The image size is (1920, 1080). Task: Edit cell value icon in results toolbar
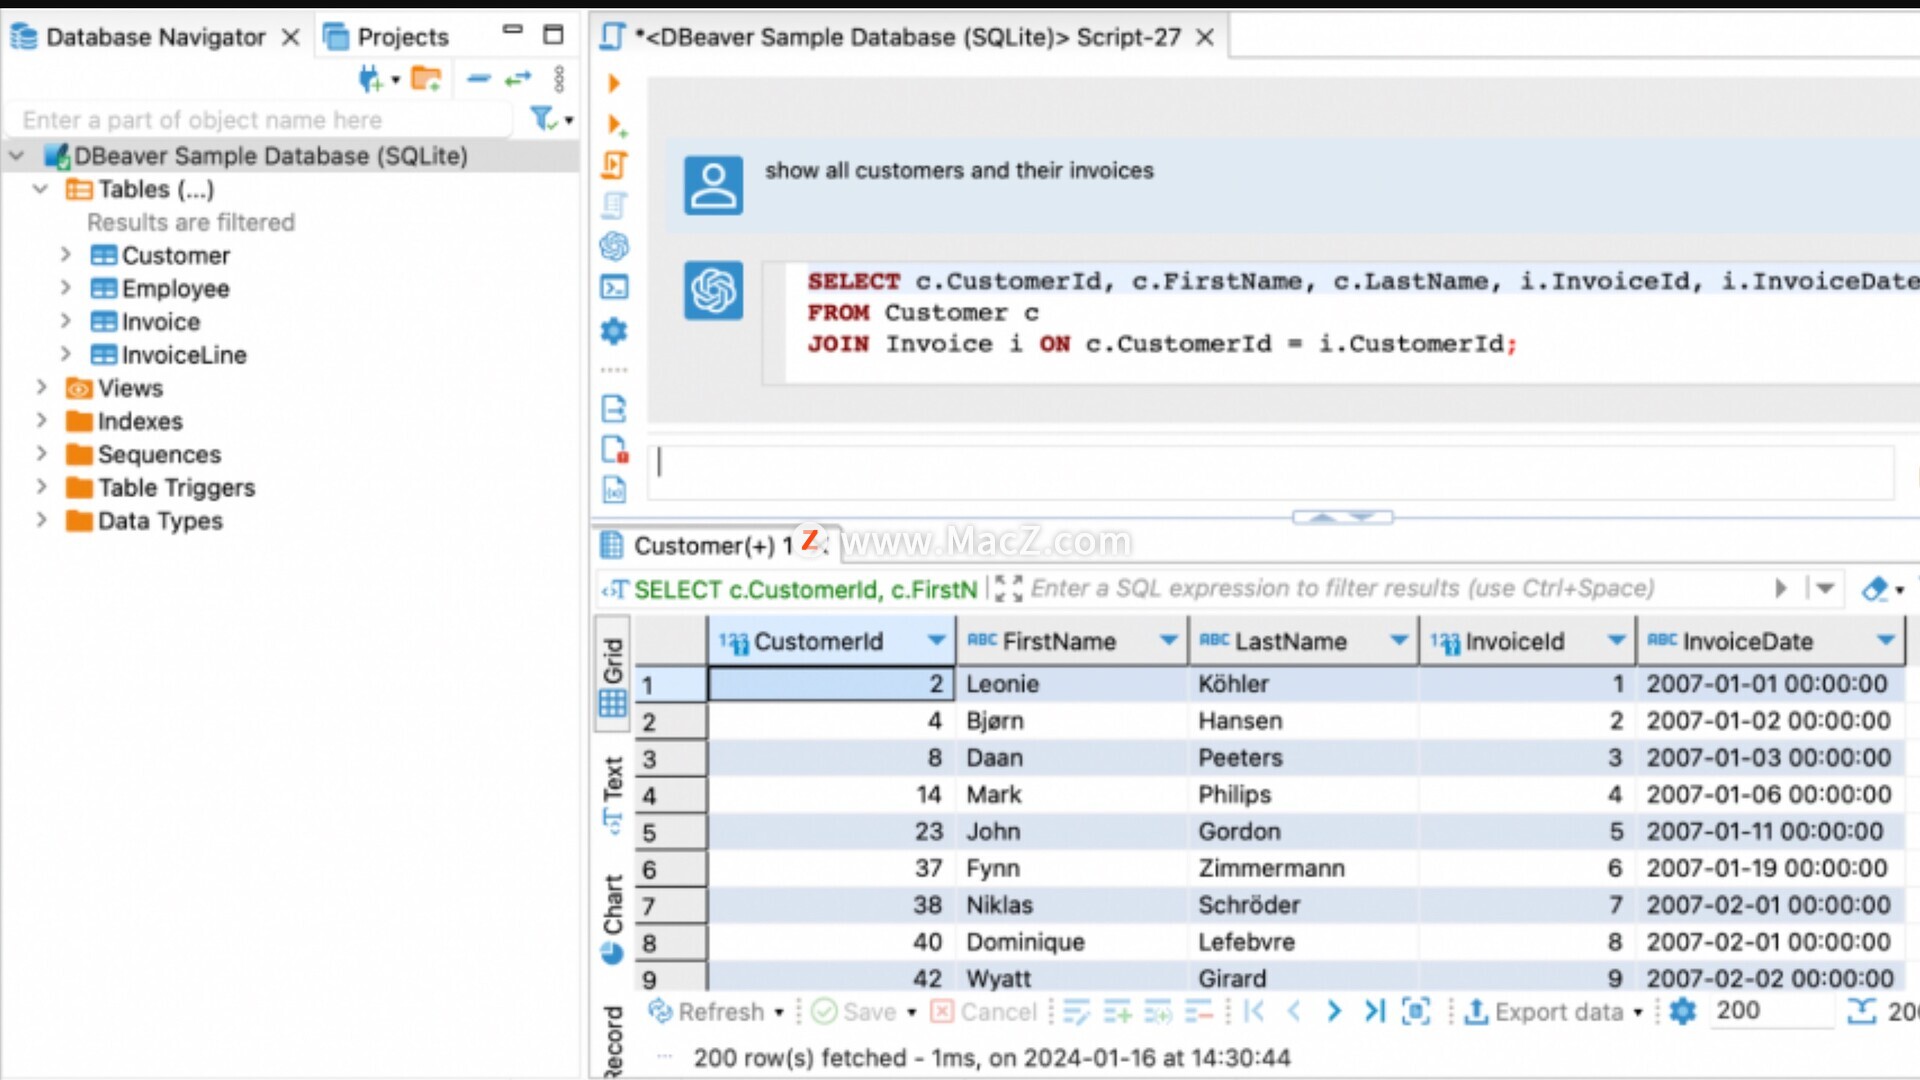coord(1077,1012)
